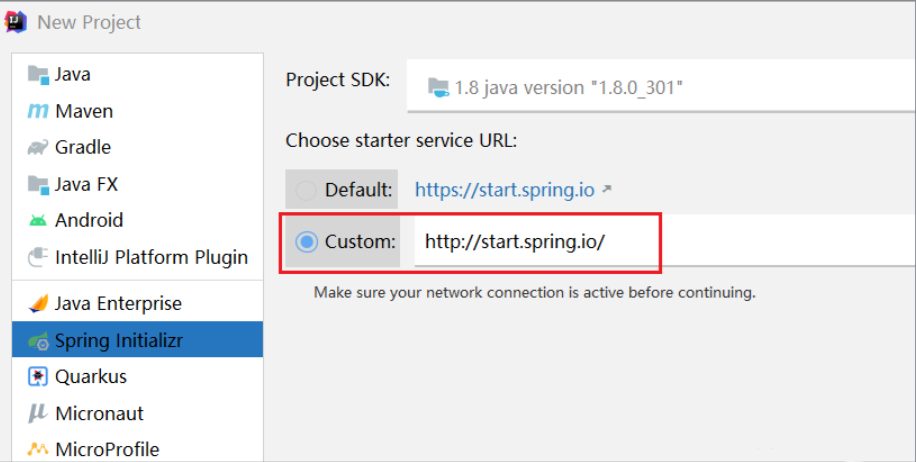
Task: Click the Java Enterprise flame icon
Action: 39,304
